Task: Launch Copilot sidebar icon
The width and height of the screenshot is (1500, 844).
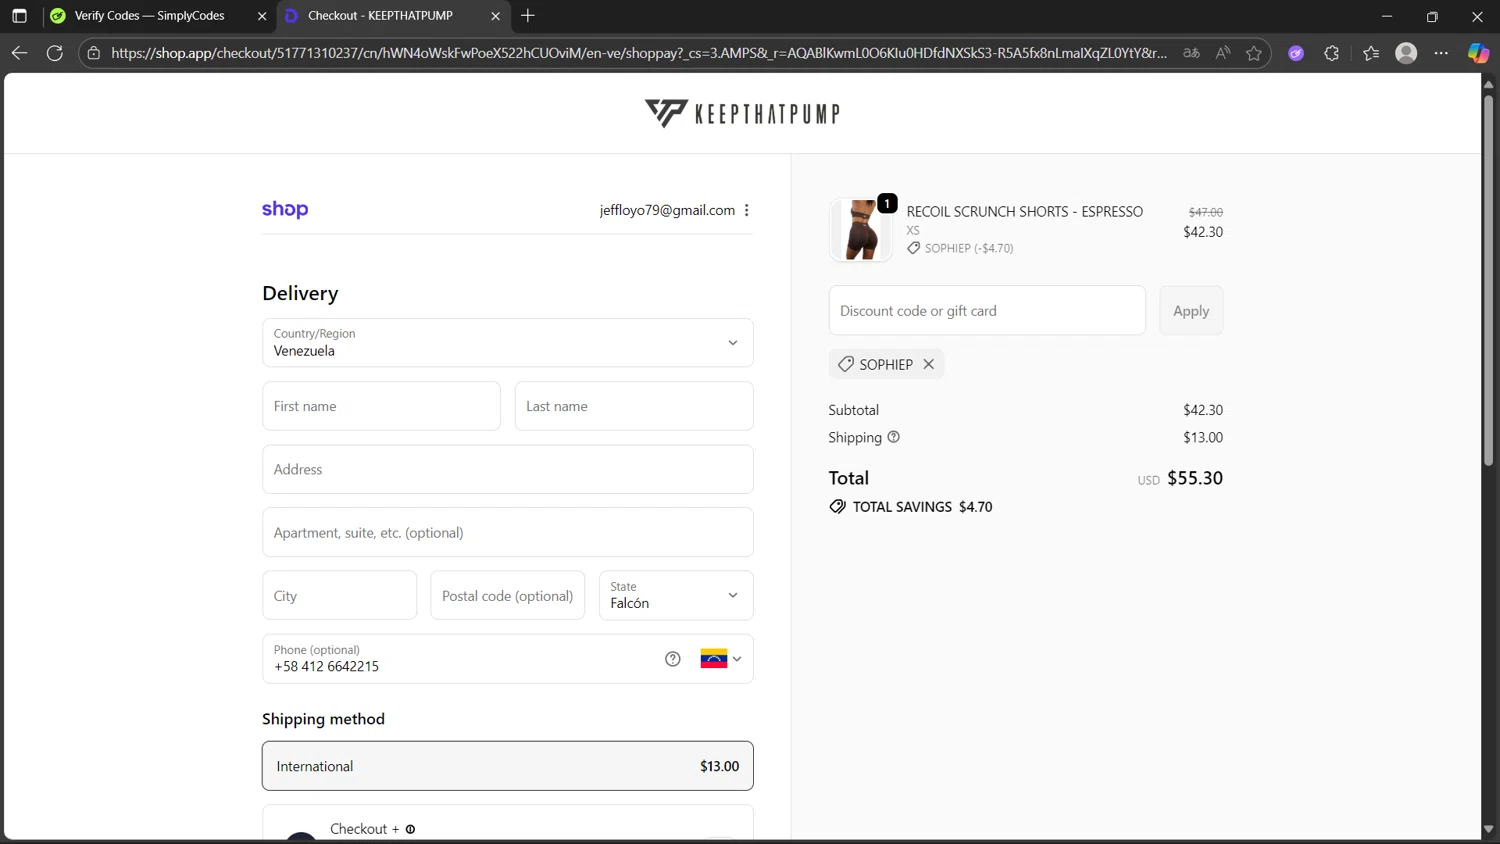Action: point(1478,53)
